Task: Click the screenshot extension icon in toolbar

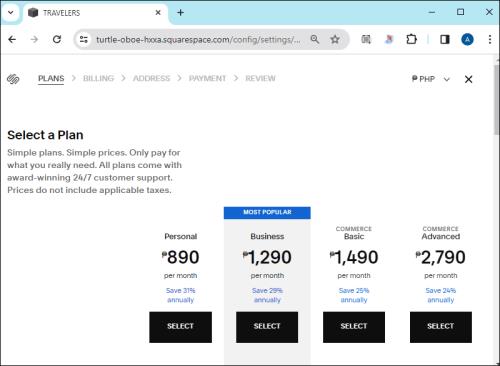Action: tap(366, 39)
